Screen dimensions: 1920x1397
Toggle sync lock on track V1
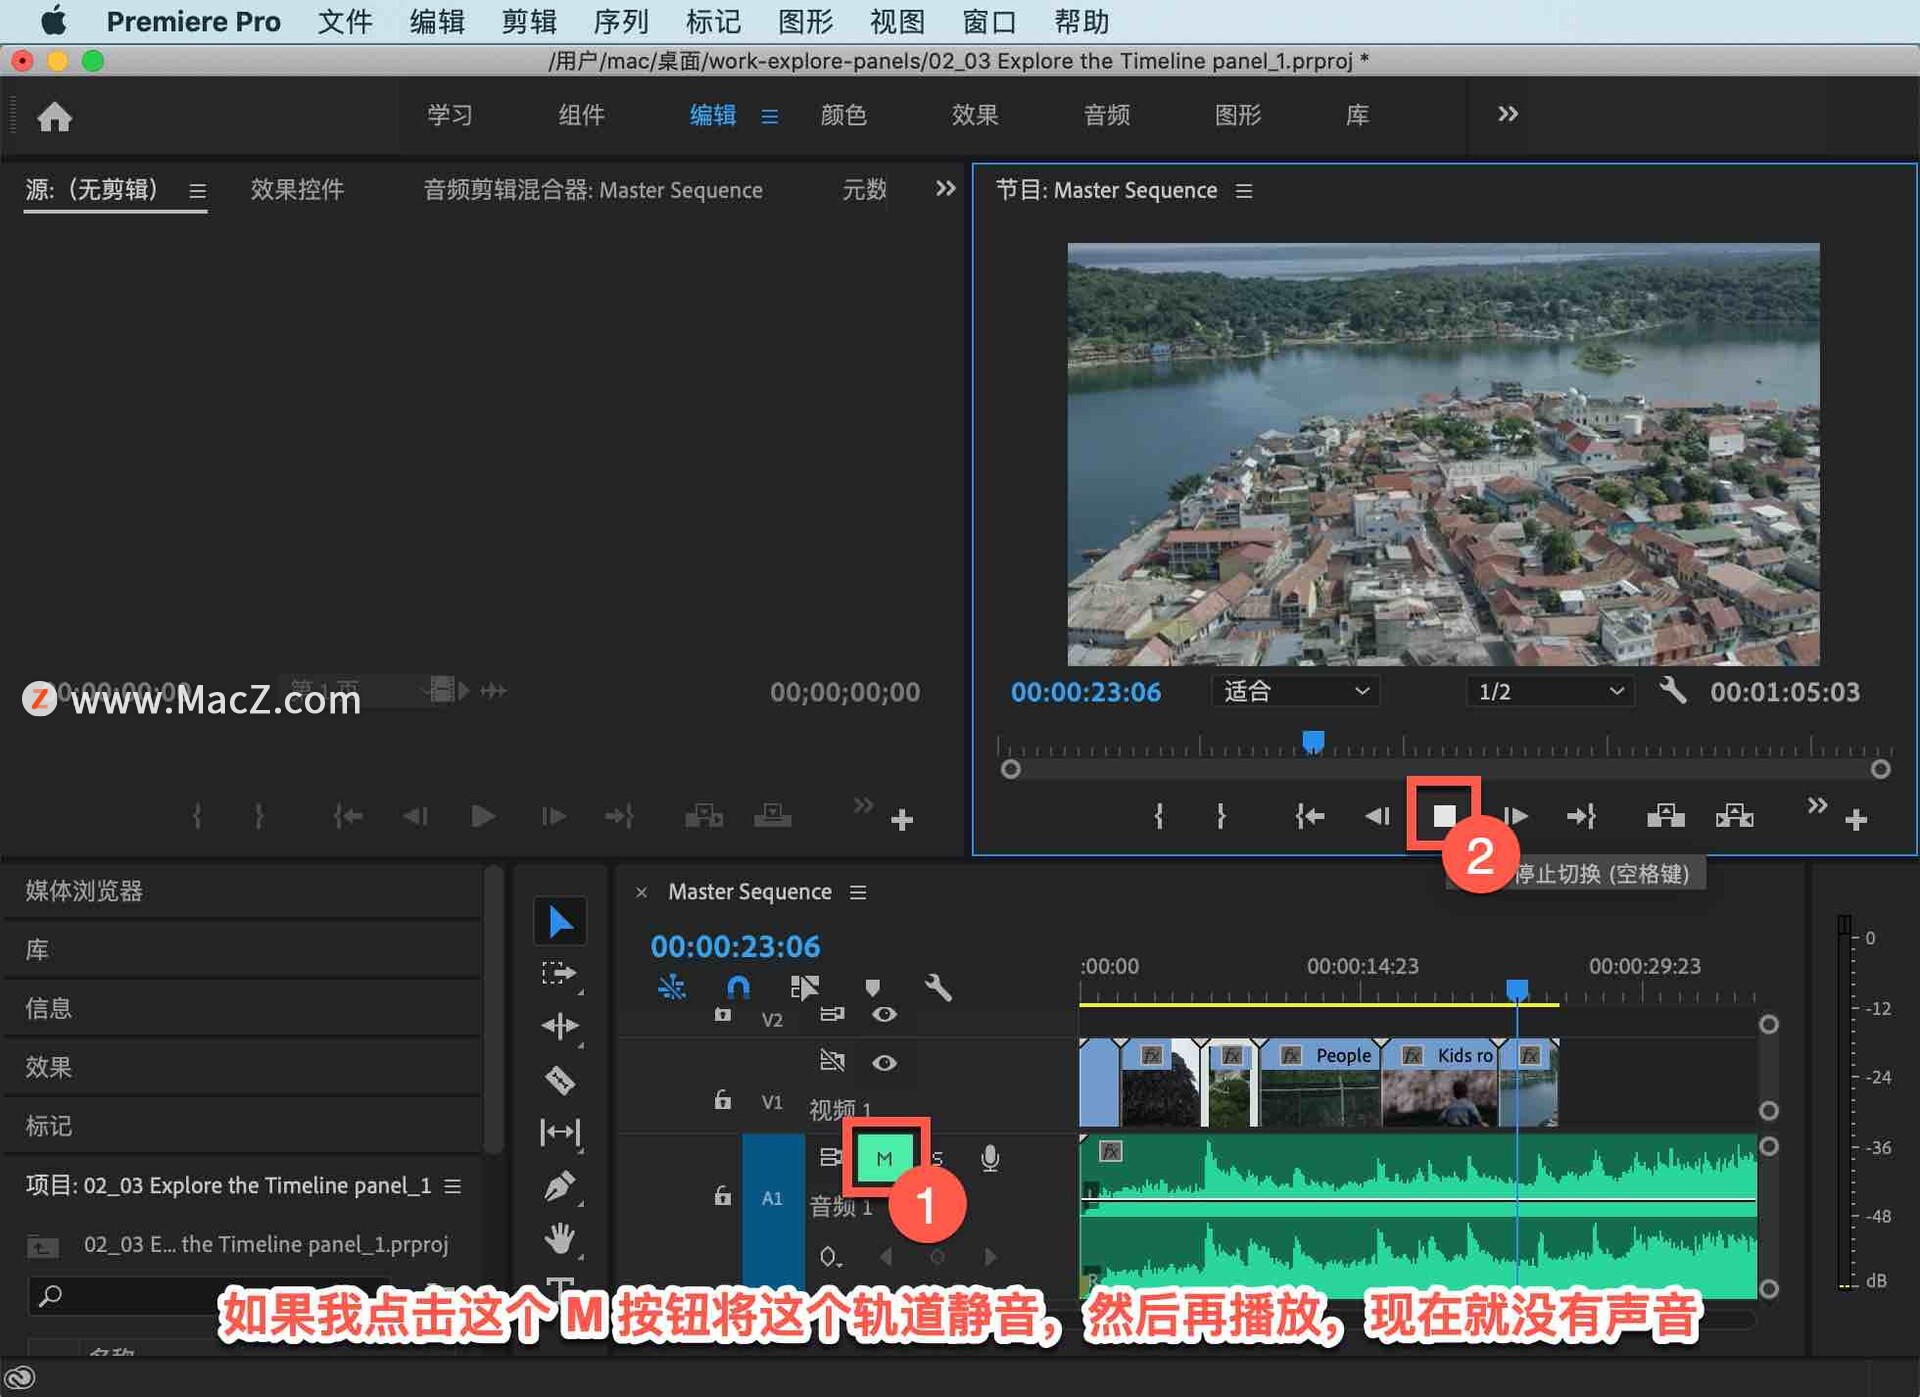pyautogui.click(x=832, y=1060)
